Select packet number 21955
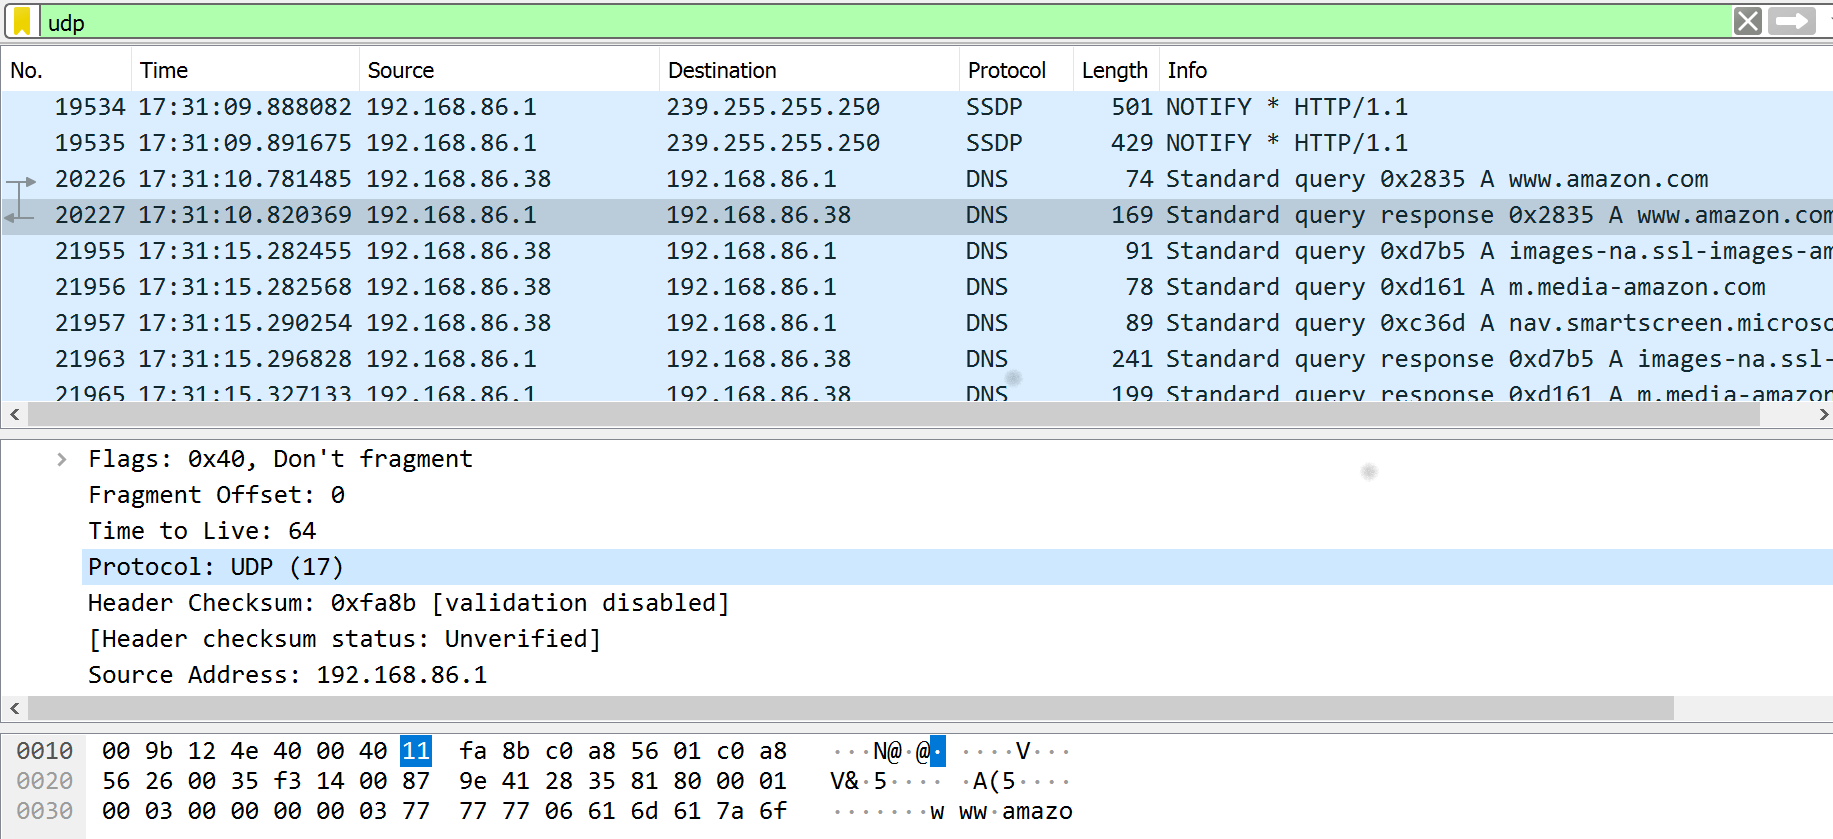Screen dimensions: 1833x839 point(916,251)
